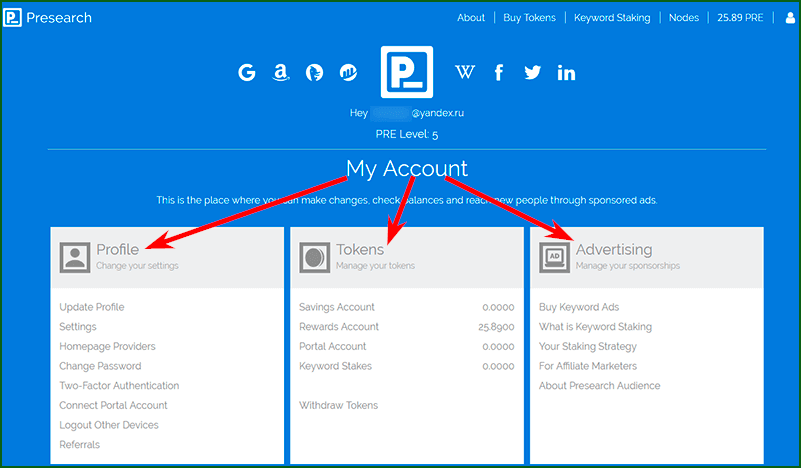Screen dimensions: 801x468
Task: Open Homepage Providers link
Action: [x=107, y=346]
